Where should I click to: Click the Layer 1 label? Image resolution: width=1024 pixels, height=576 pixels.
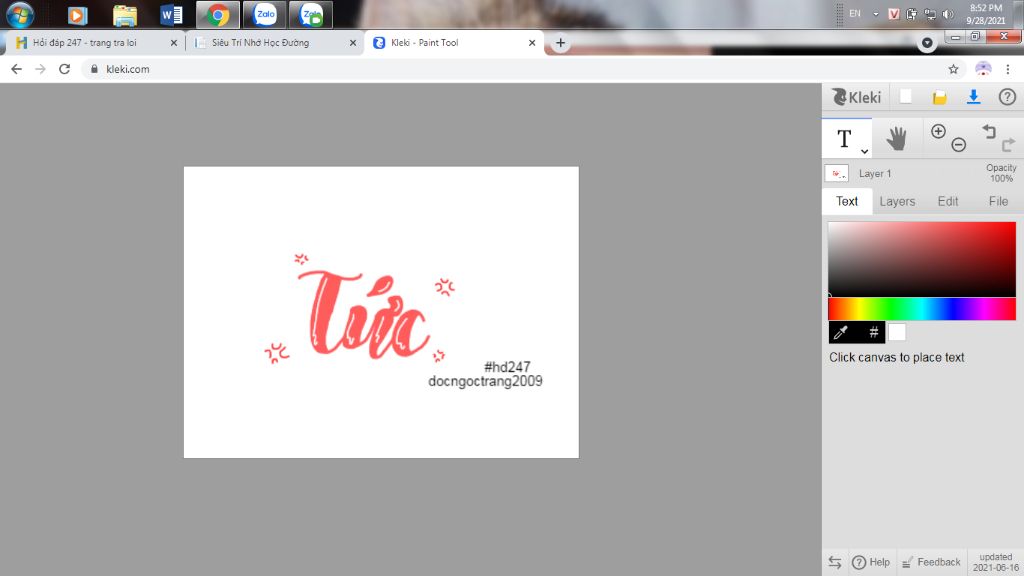pos(874,174)
